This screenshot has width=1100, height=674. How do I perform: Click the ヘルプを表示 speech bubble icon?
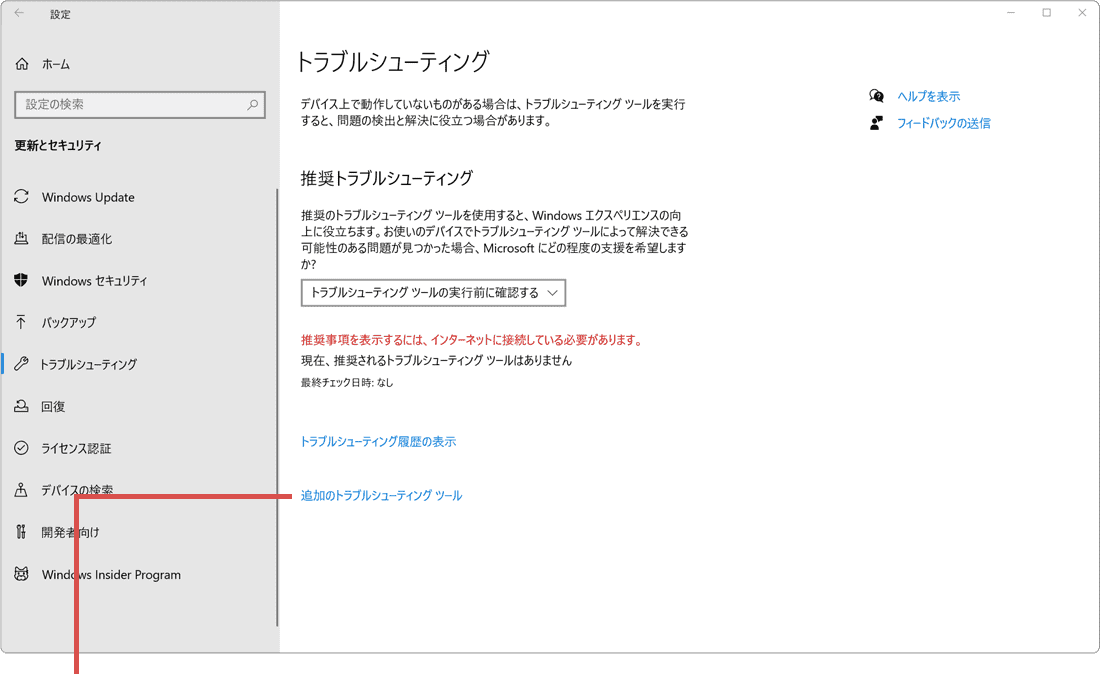pyautogui.click(x=876, y=95)
